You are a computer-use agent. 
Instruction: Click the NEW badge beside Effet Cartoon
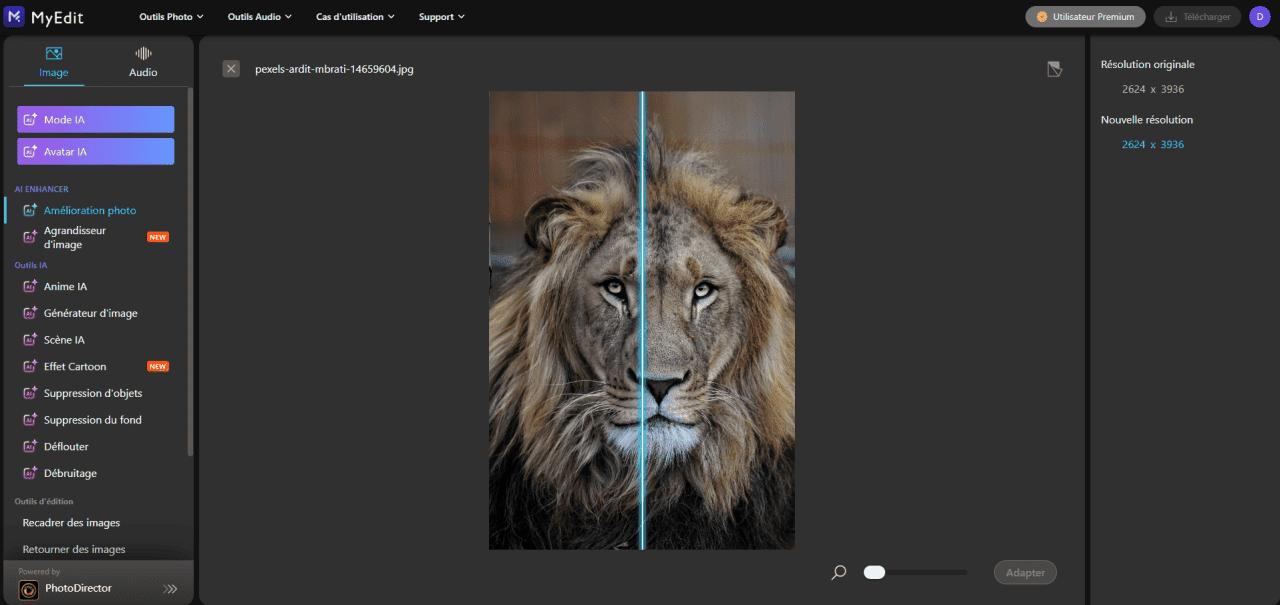[x=158, y=367]
